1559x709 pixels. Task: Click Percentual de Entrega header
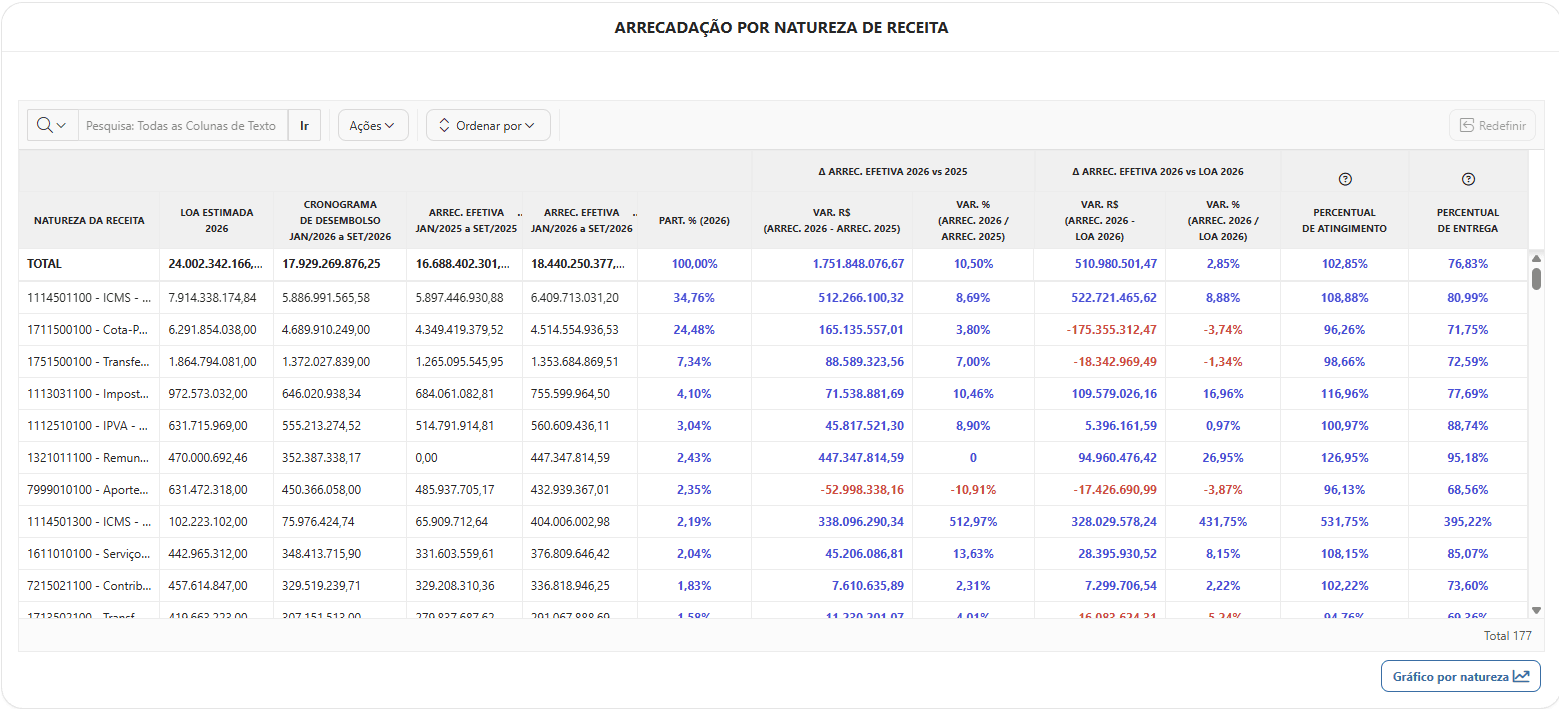pyautogui.click(x=1468, y=220)
